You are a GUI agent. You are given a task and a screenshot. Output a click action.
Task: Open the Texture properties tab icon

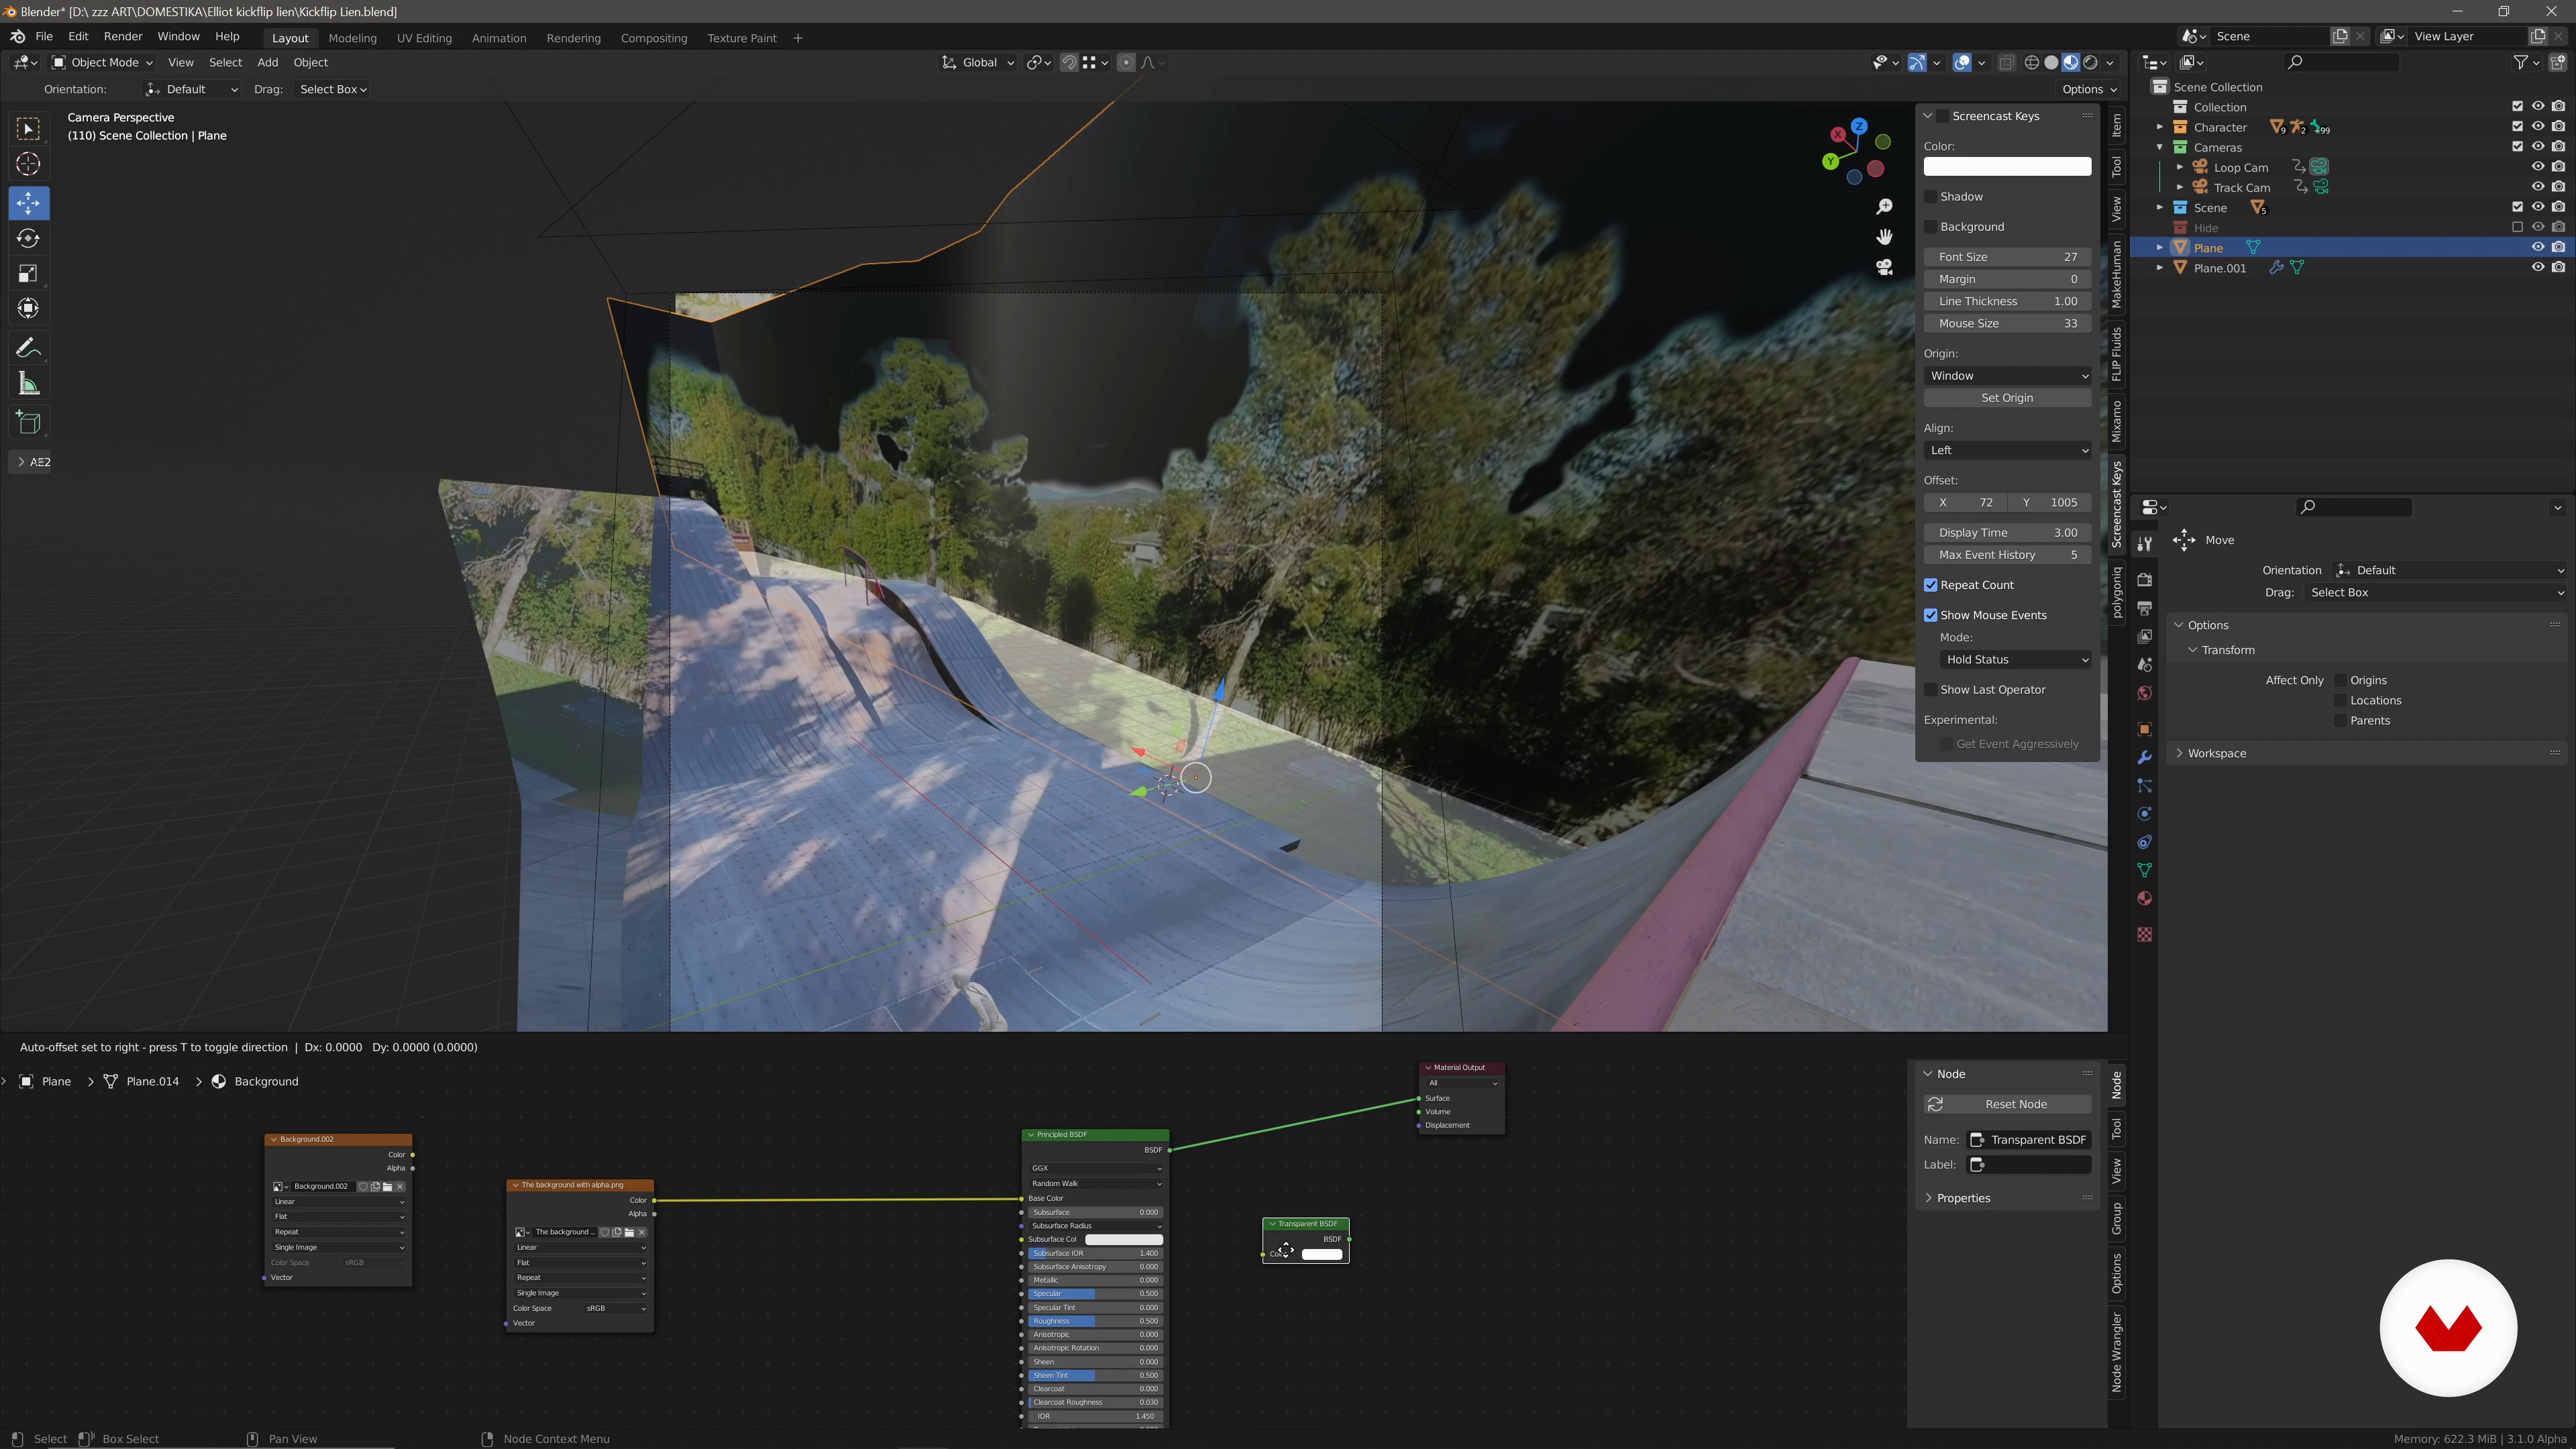tap(2144, 934)
